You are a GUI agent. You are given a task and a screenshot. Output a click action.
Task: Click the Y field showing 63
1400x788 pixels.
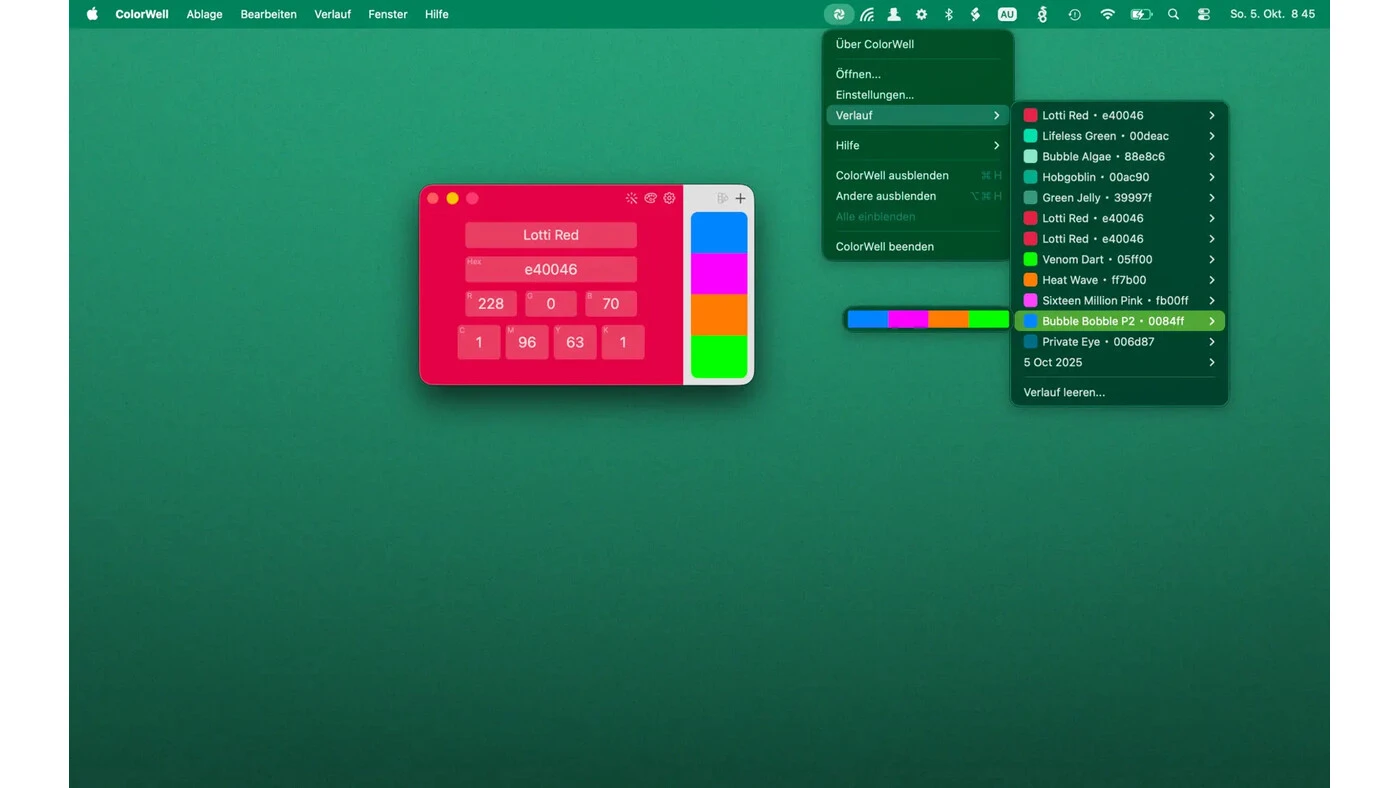pyautogui.click(x=575, y=342)
